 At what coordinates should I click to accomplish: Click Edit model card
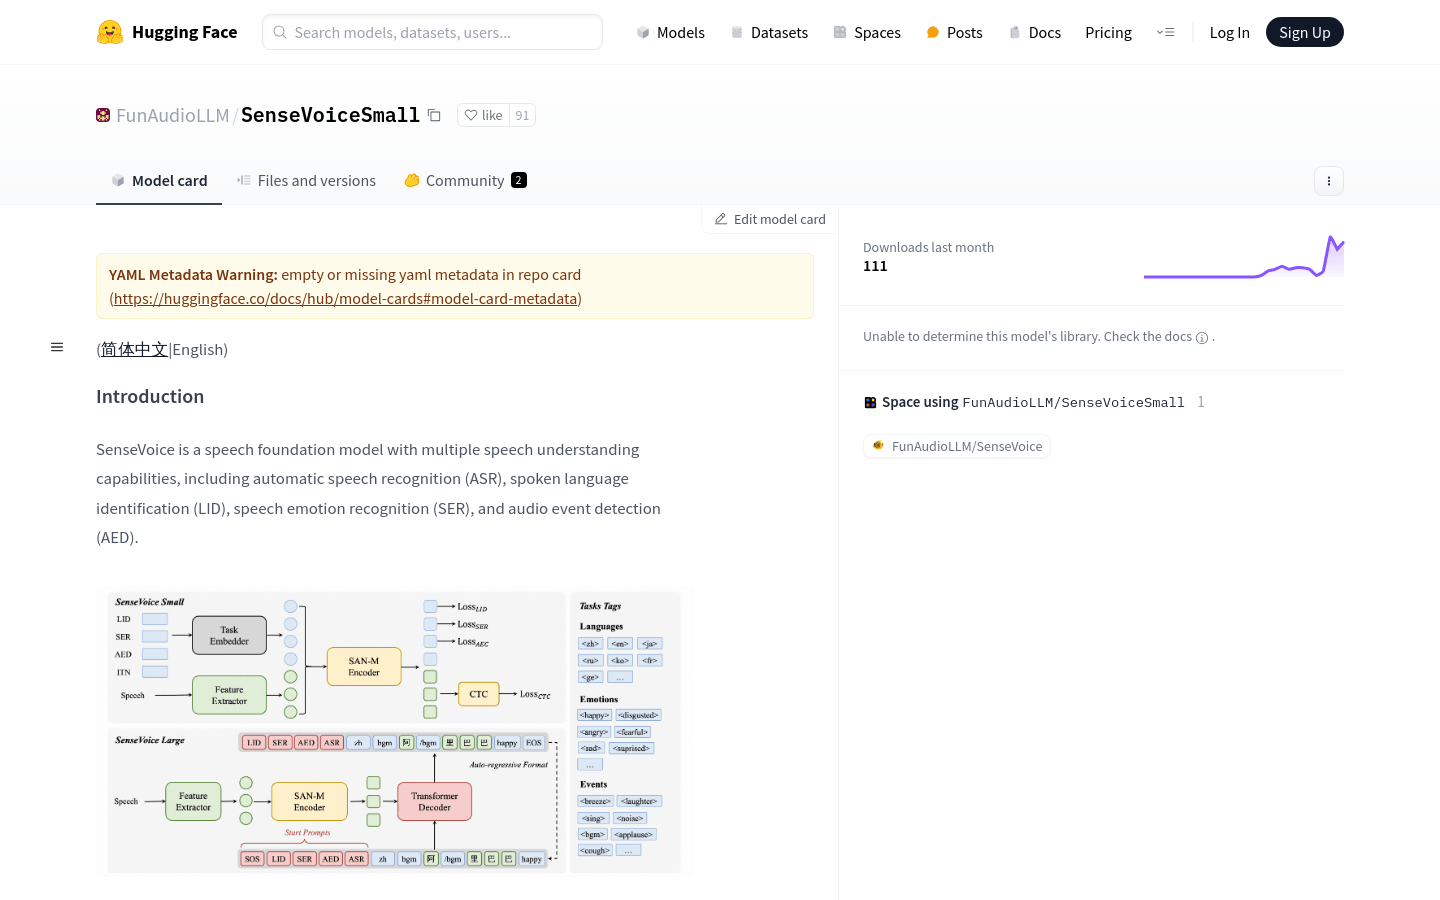[x=770, y=219]
